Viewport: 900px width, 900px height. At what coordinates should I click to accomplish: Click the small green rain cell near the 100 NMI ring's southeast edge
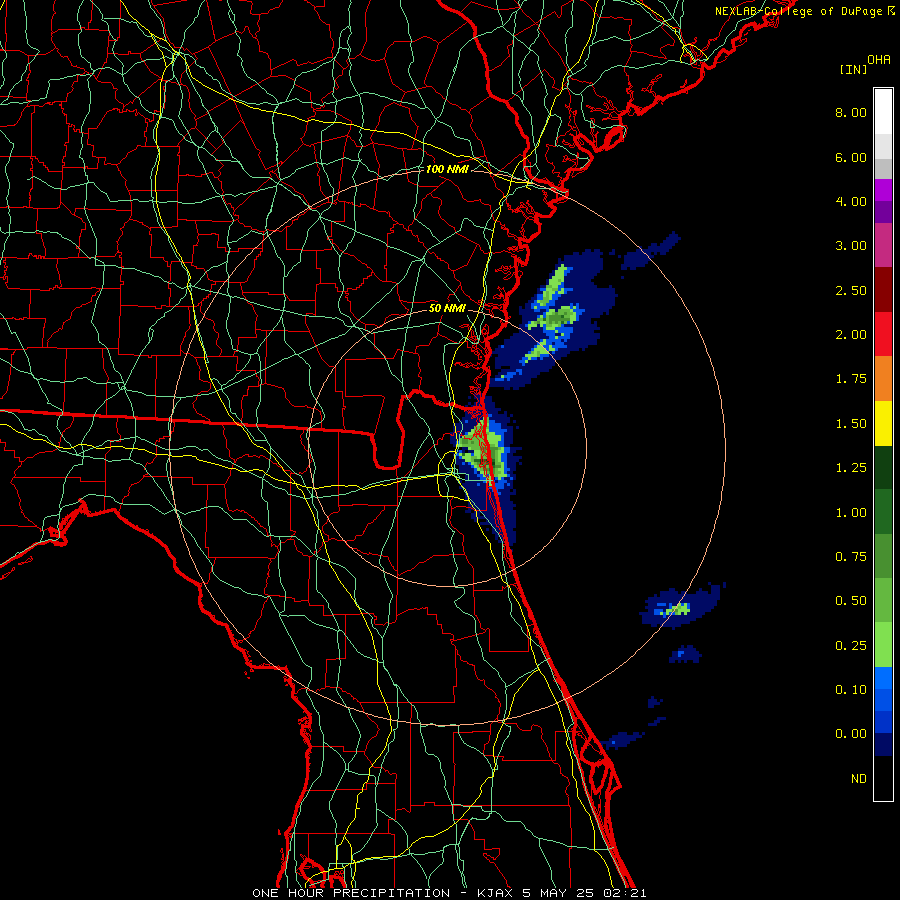679,610
